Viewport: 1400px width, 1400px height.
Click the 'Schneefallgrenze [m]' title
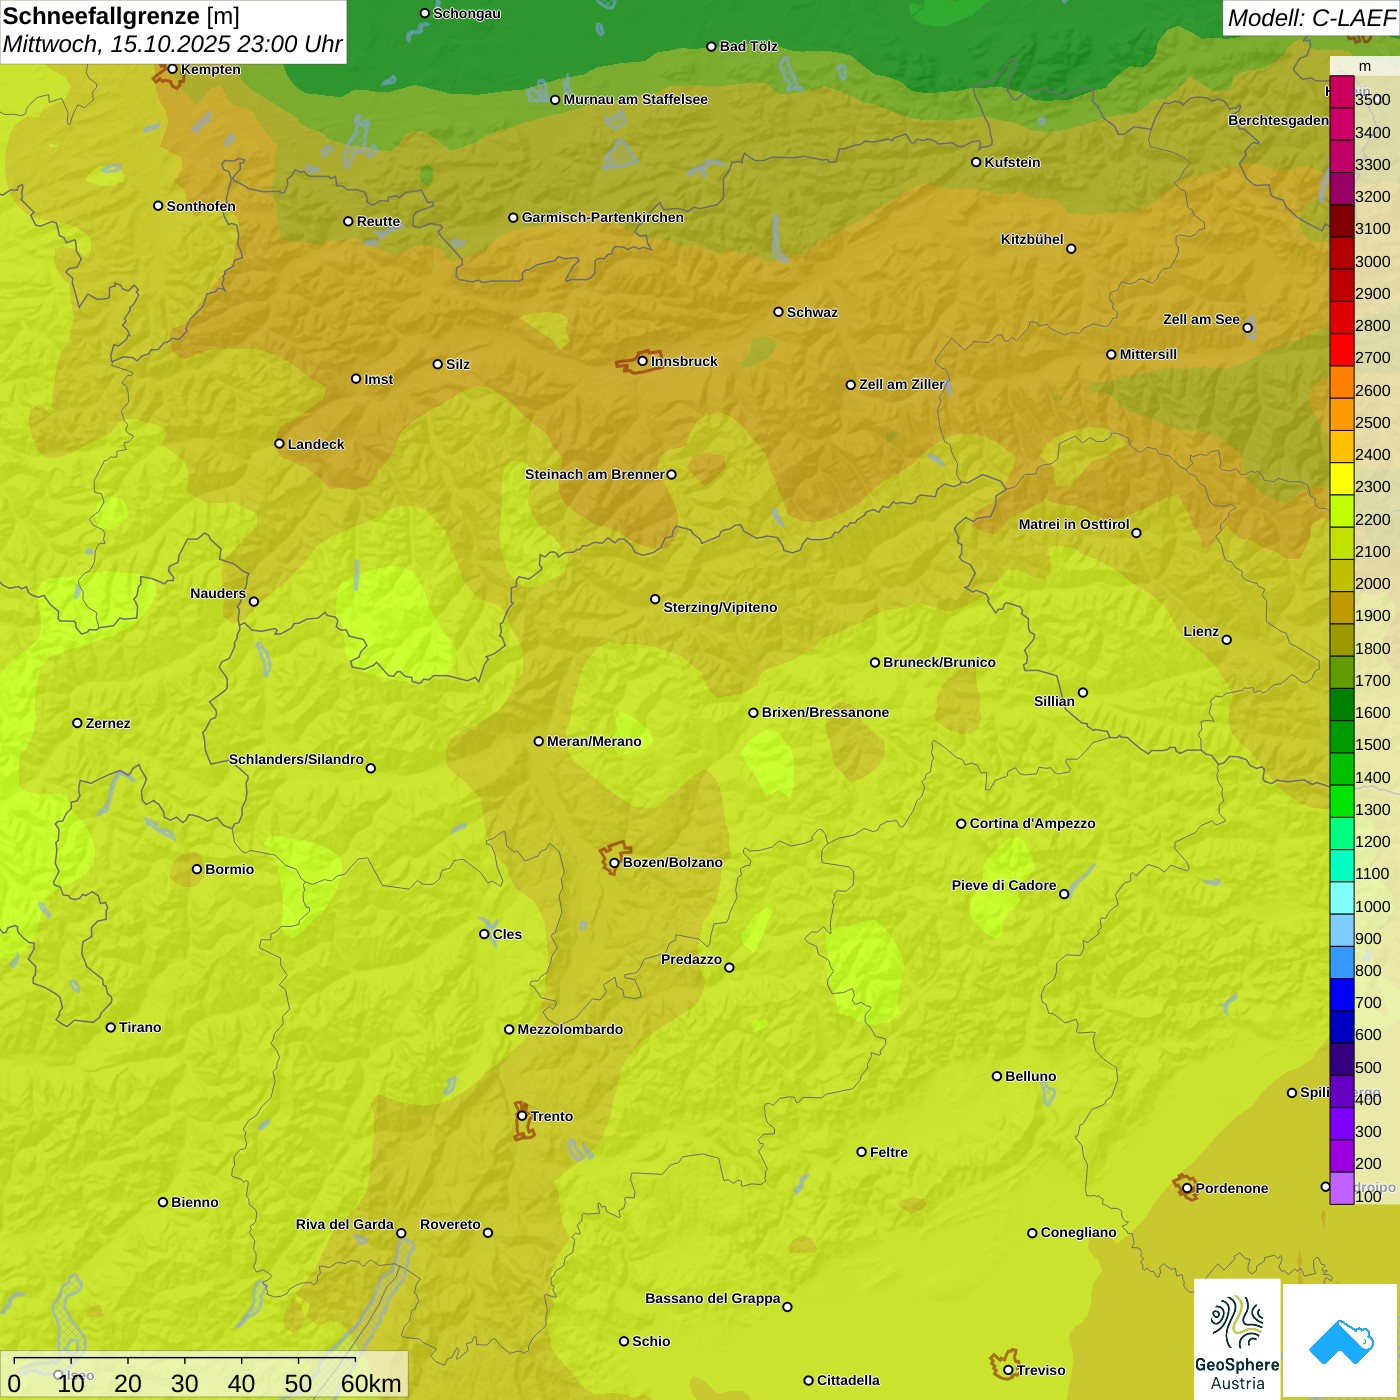[x=121, y=17]
